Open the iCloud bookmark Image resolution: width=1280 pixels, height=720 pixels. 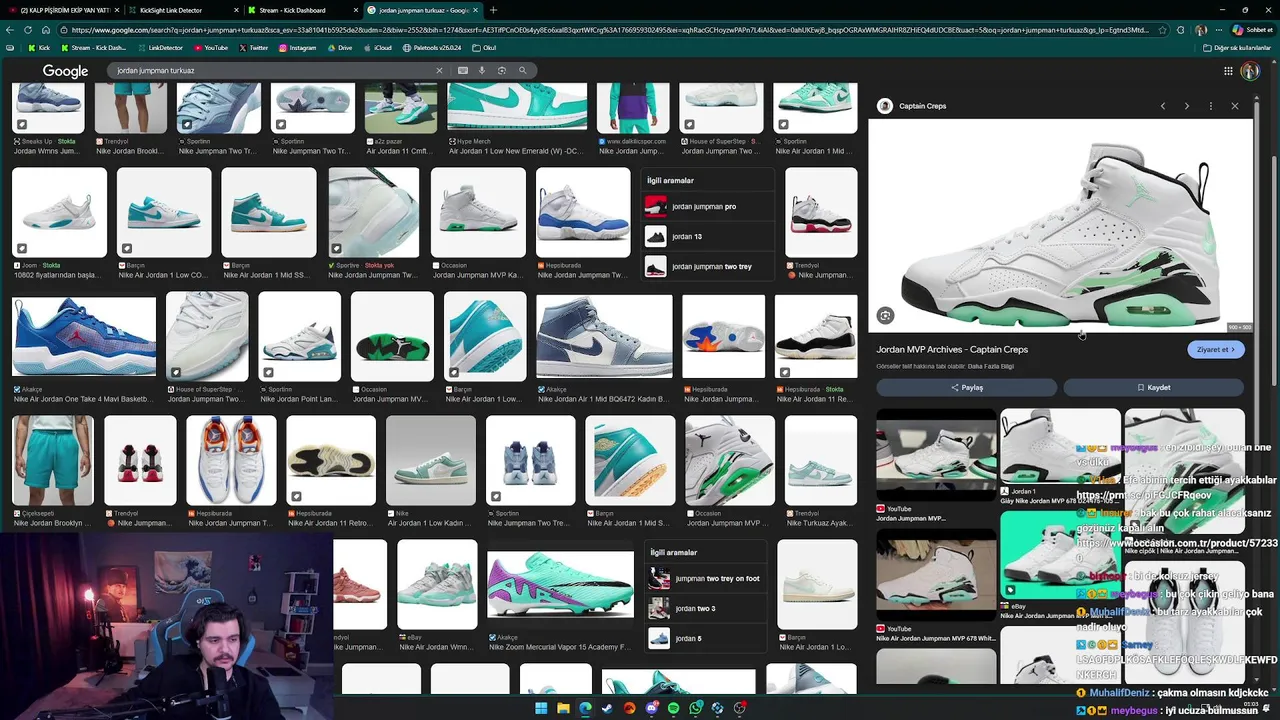376,48
